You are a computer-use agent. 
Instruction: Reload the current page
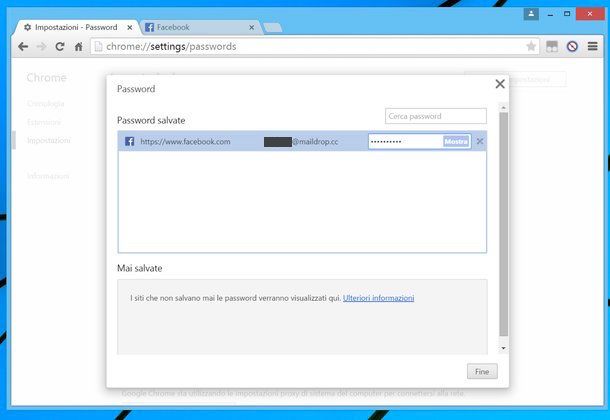pos(60,47)
